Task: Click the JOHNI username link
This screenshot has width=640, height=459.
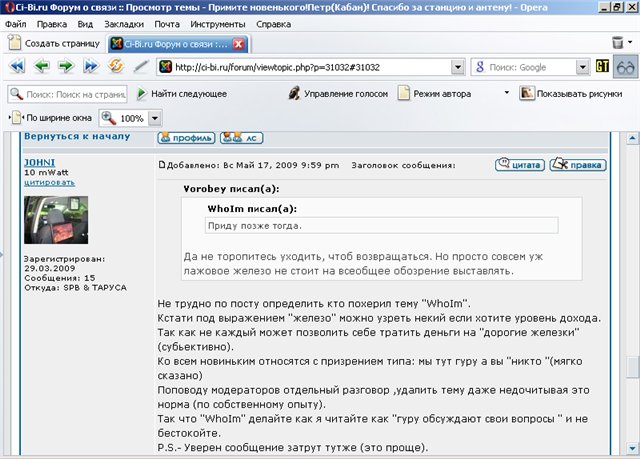Action: point(39,161)
